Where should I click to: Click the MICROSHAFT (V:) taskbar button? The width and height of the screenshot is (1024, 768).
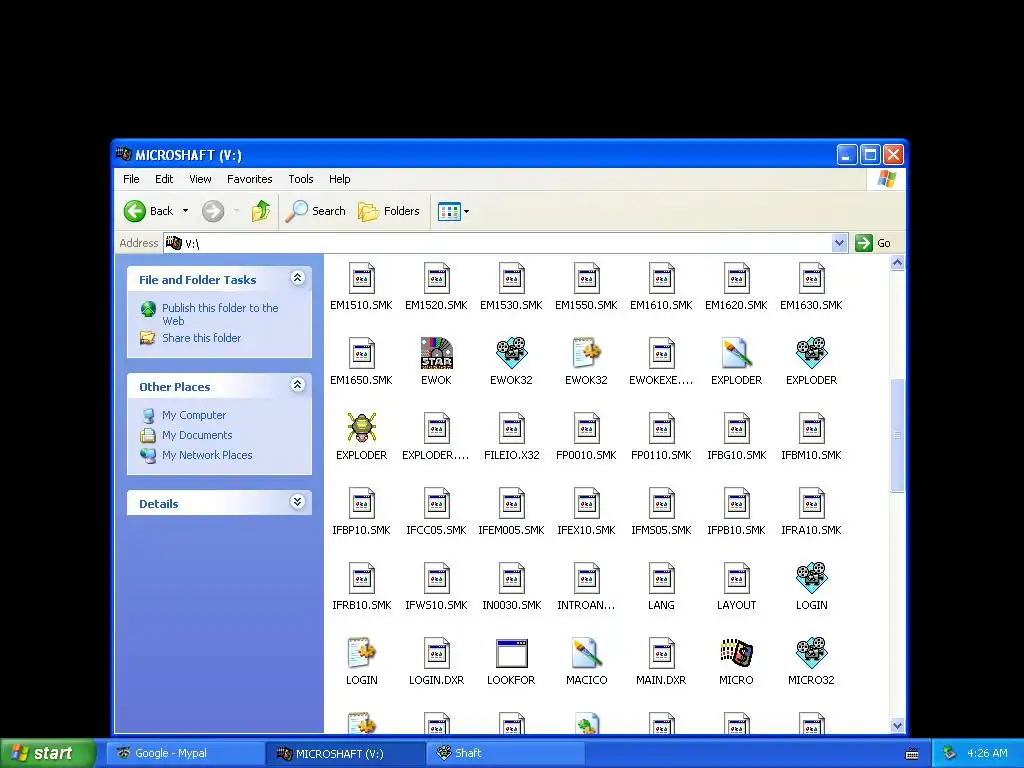point(346,754)
